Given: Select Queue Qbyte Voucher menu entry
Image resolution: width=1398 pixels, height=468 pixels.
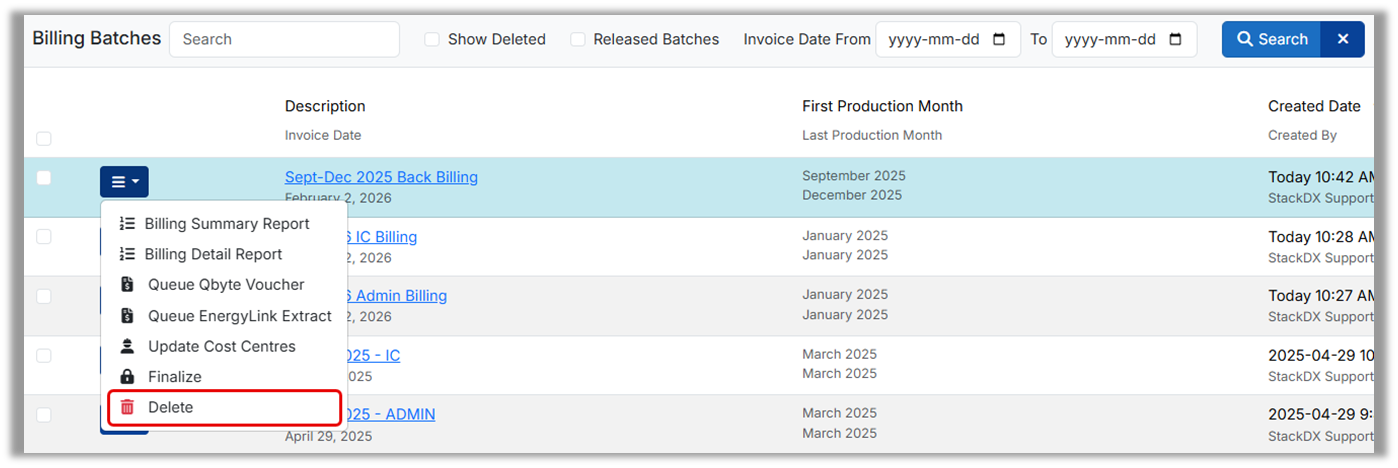Looking at the screenshot, I should [226, 285].
